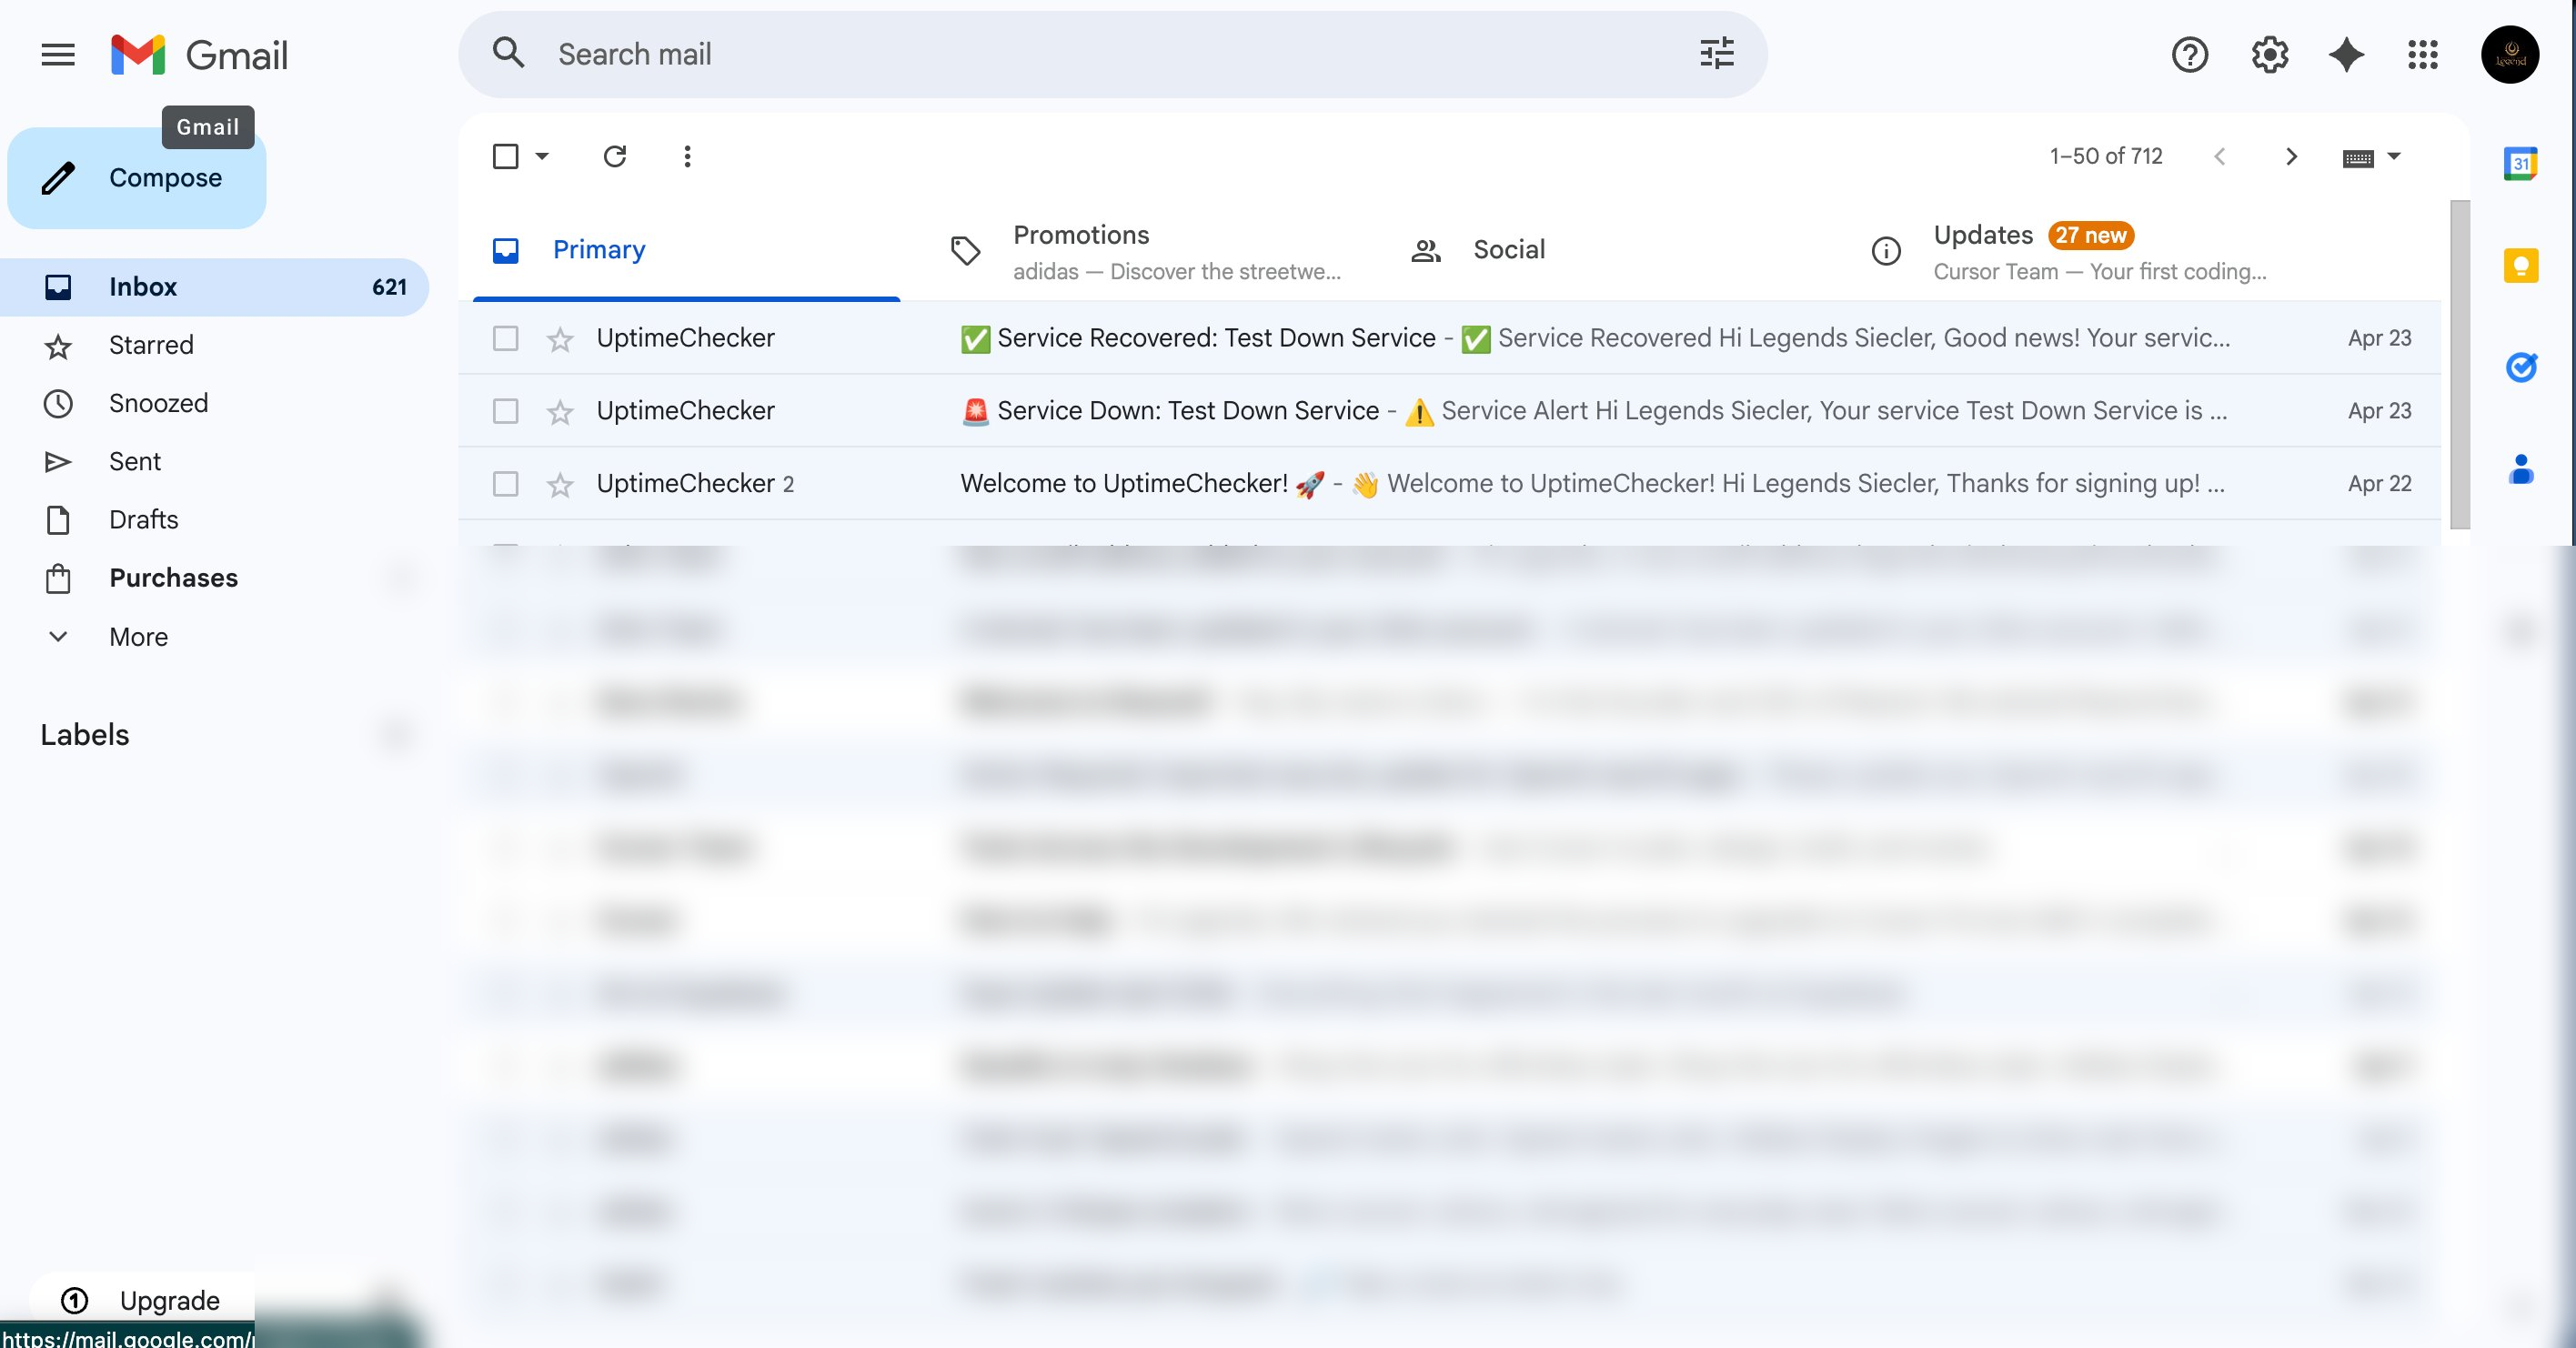Open Contacts side panel icon

(x=2520, y=469)
